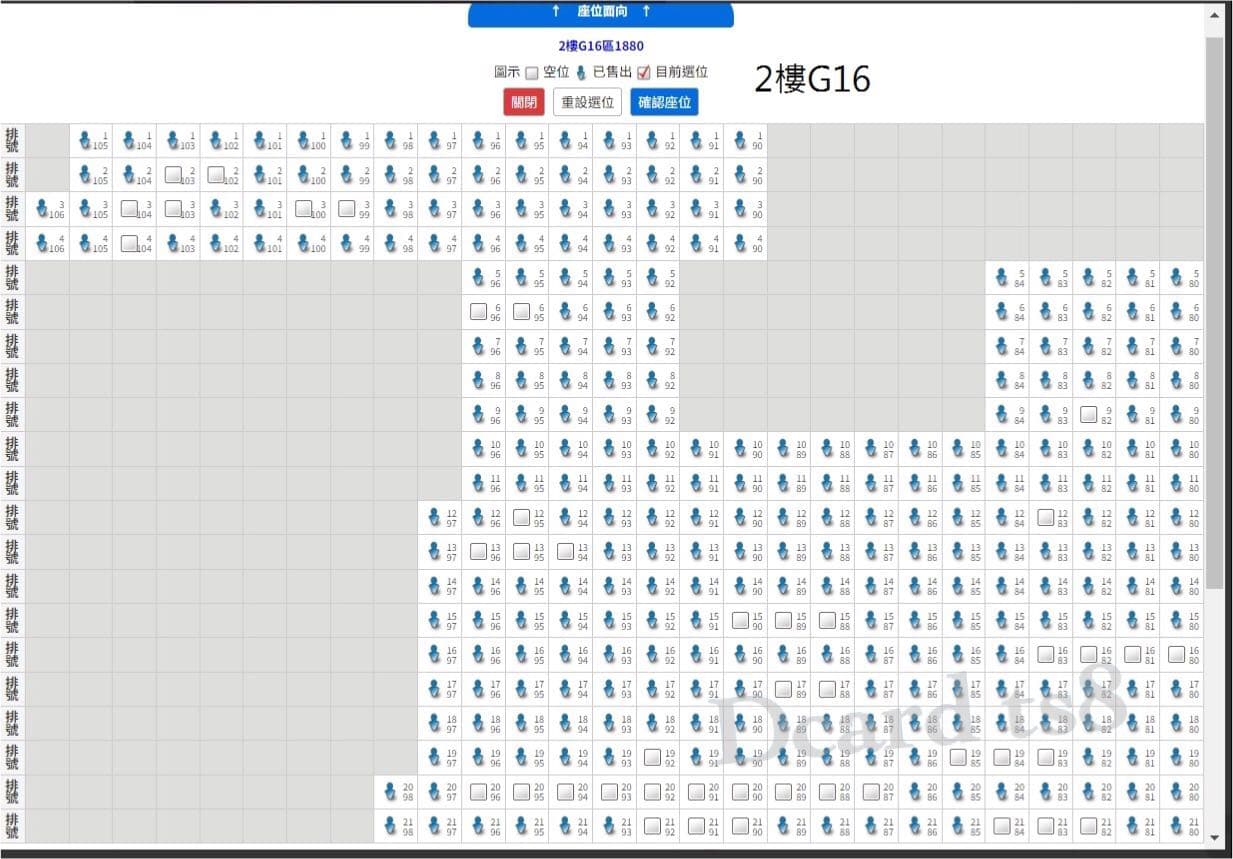Click sold seat row 21 number 81
This screenshot has height=859, width=1233.
coord(1133,825)
